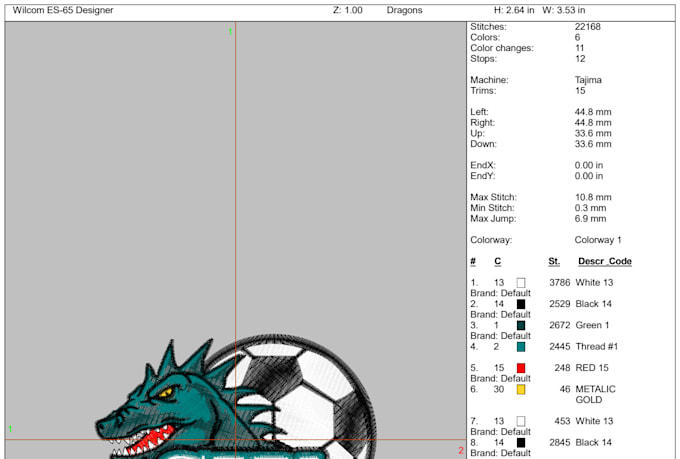The image size is (680, 459).
Task: Click the St. column header
Action: 554,261
